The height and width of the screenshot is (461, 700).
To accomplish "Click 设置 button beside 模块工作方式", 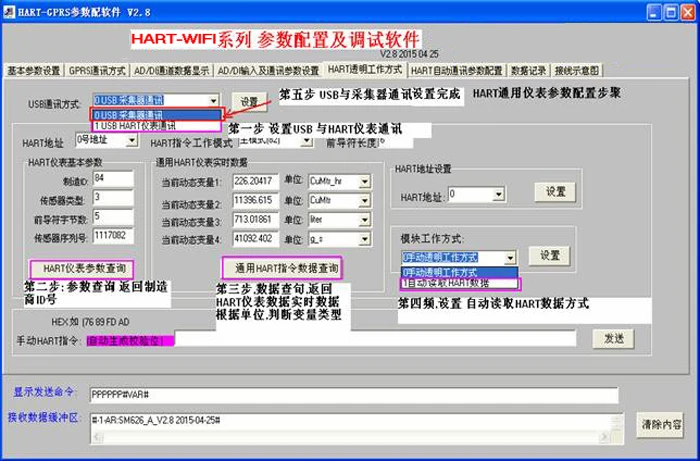I will coord(550,255).
